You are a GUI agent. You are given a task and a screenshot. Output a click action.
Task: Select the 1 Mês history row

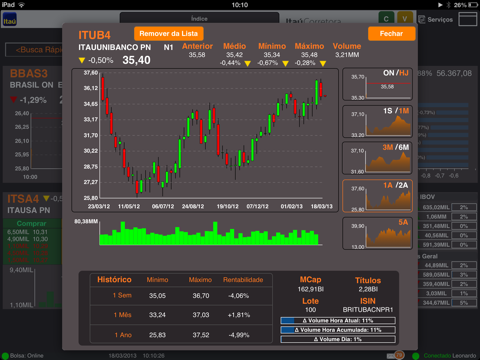(181, 315)
